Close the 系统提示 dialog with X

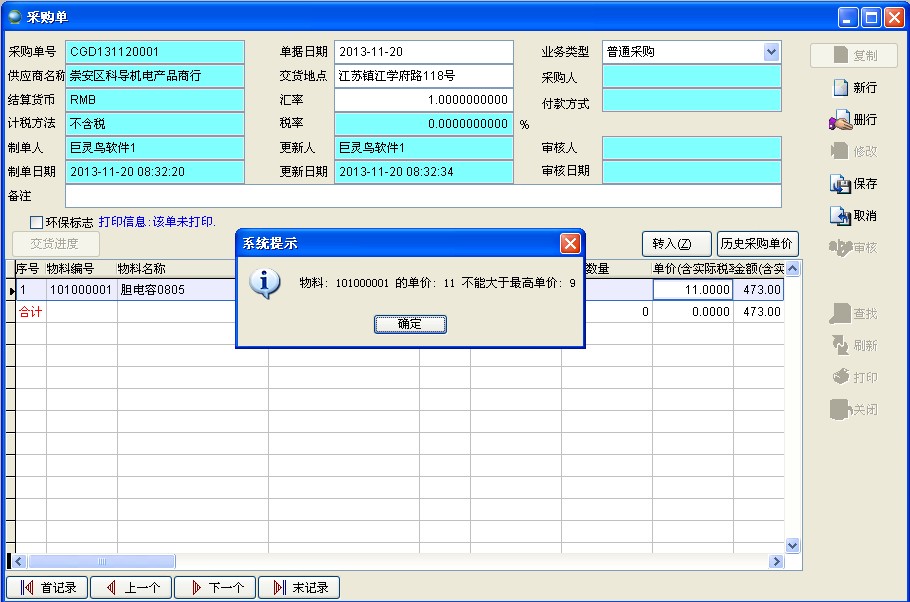pos(569,243)
